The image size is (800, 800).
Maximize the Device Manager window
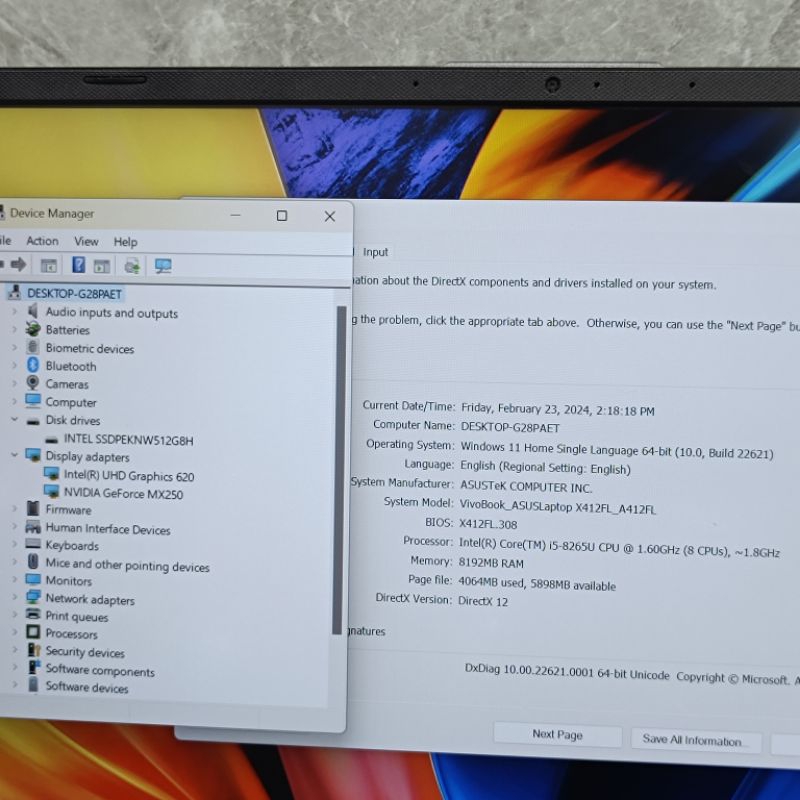pyautogui.click(x=282, y=216)
